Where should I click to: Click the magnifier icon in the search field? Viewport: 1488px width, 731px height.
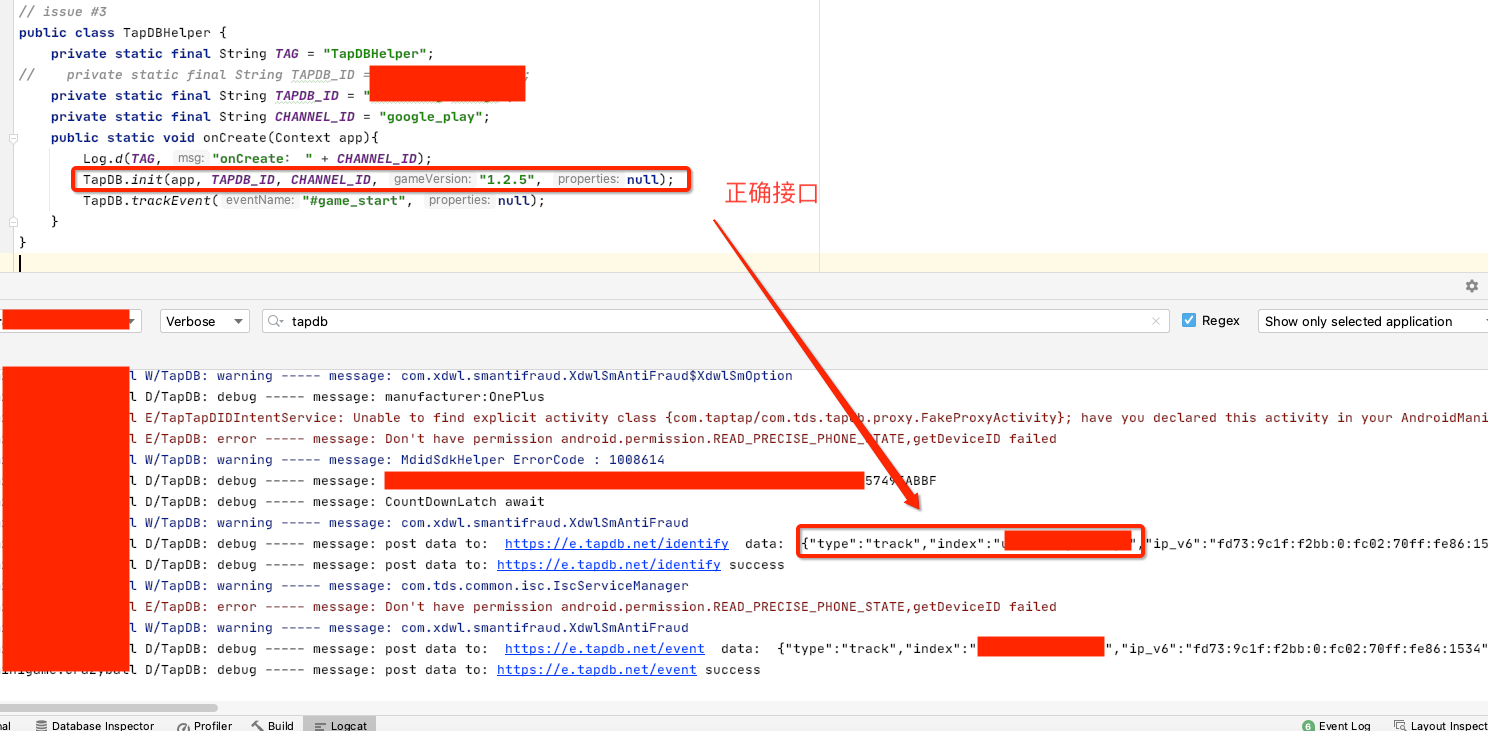[x=272, y=321]
